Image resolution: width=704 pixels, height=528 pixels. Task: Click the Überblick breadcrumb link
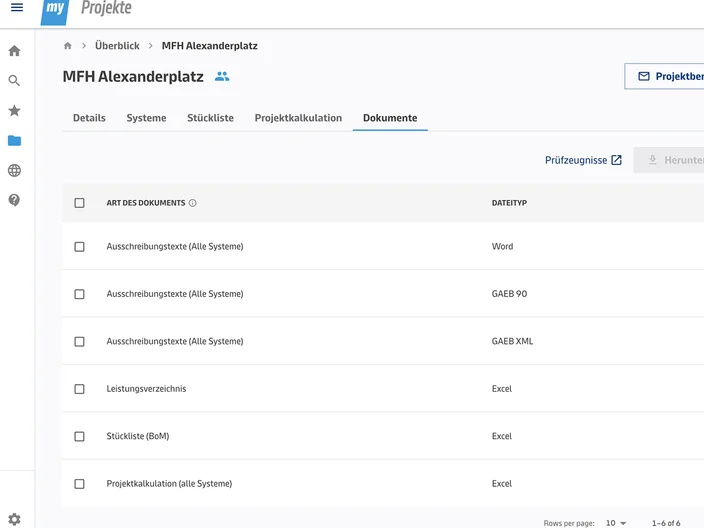[x=117, y=46]
